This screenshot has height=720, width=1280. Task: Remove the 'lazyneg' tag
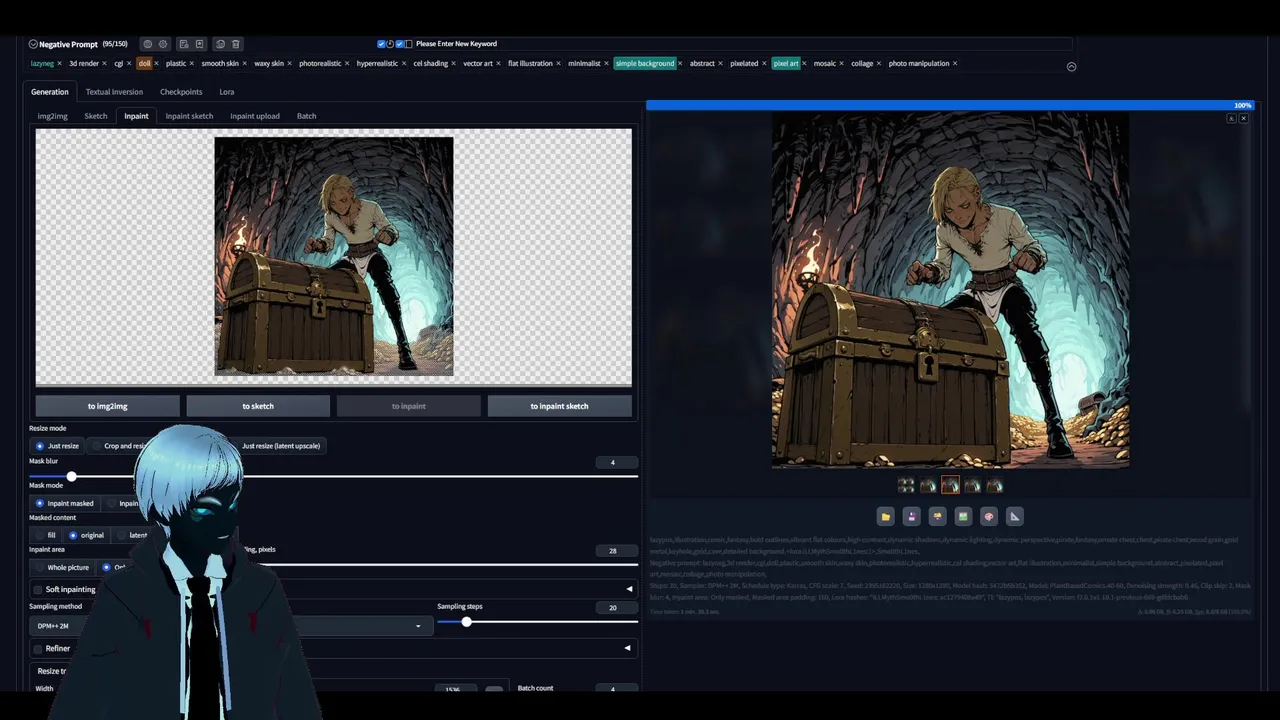click(60, 63)
